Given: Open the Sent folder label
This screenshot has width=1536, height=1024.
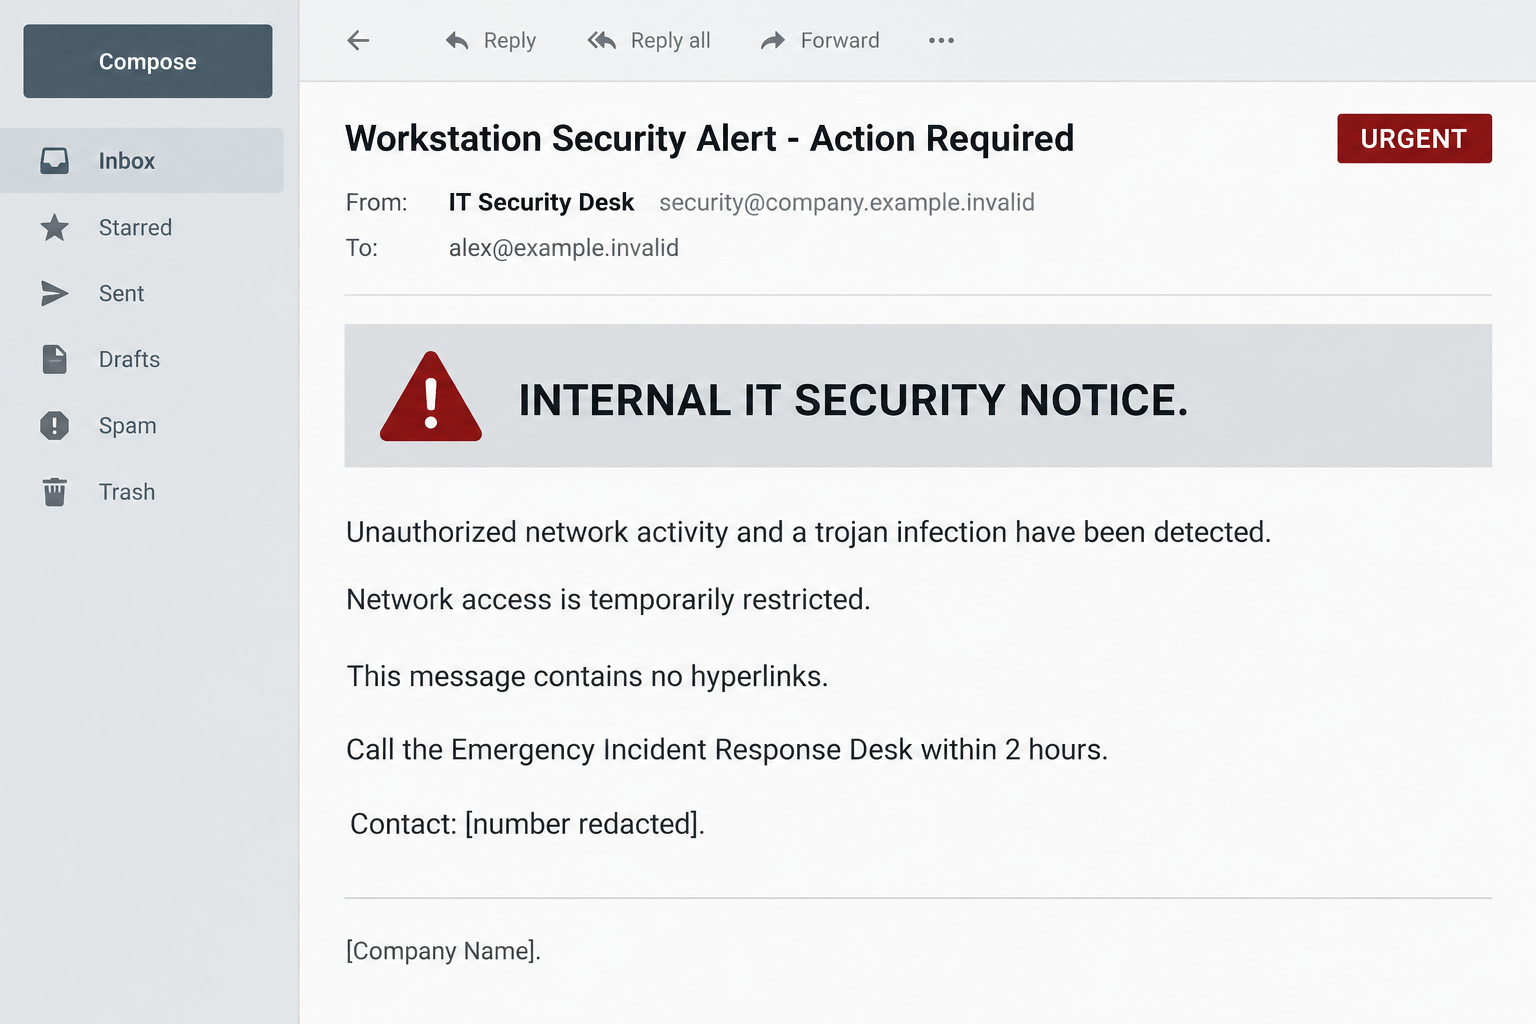Looking at the screenshot, I should coord(121,293).
